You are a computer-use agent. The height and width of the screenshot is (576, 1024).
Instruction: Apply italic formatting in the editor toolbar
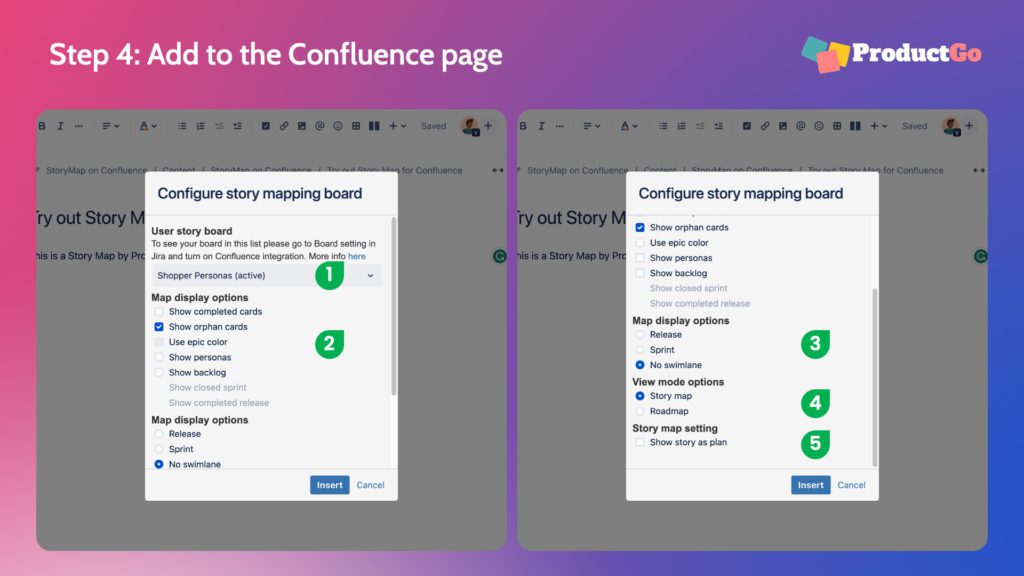pyautogui.click(x=60, y=125)
